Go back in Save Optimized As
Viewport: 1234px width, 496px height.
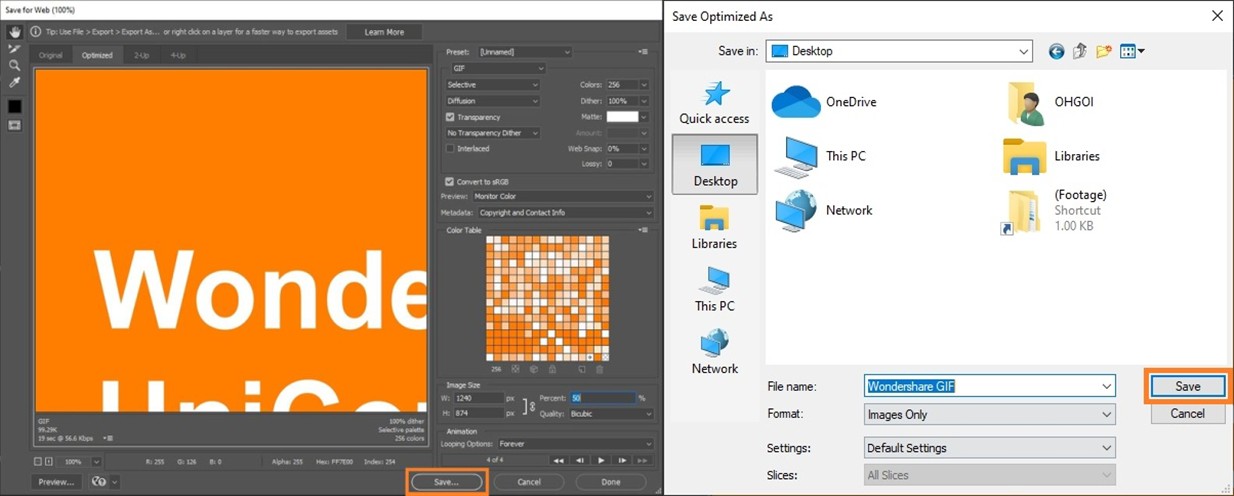point(1056,51)
